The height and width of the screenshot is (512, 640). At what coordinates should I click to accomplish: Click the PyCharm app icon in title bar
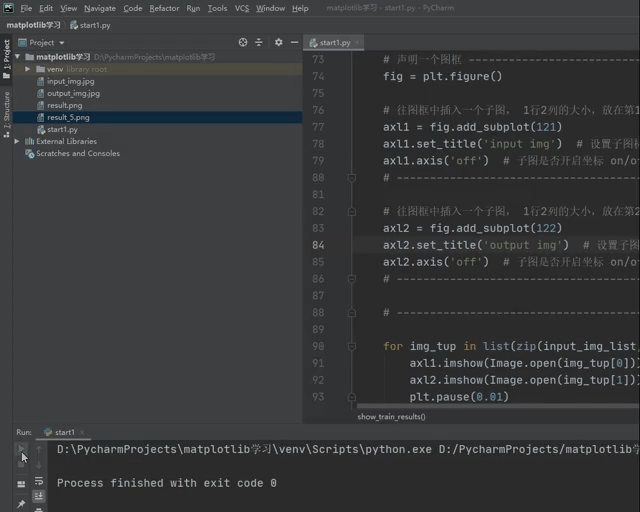coord(8,8)
